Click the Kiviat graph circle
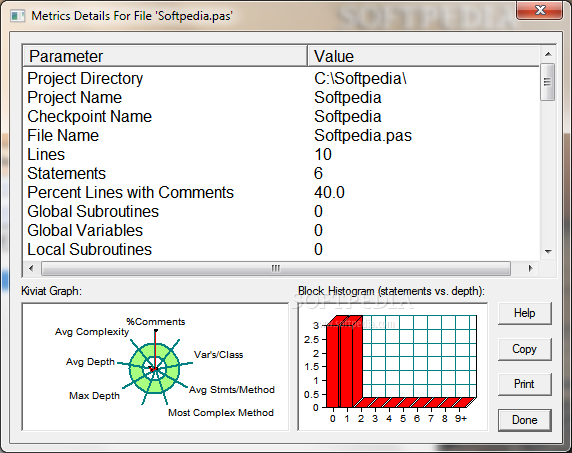The width and height of the screenshot is (572, 453). tap(154, 368)
